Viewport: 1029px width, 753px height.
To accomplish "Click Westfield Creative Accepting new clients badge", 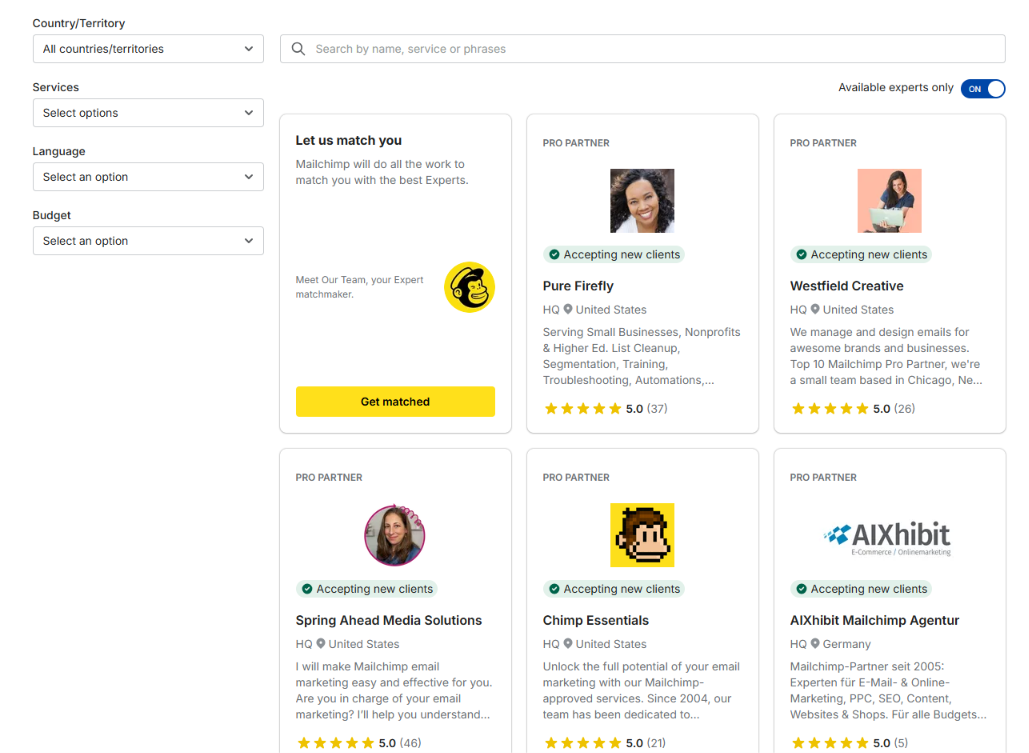I will [x=861, y=255].
